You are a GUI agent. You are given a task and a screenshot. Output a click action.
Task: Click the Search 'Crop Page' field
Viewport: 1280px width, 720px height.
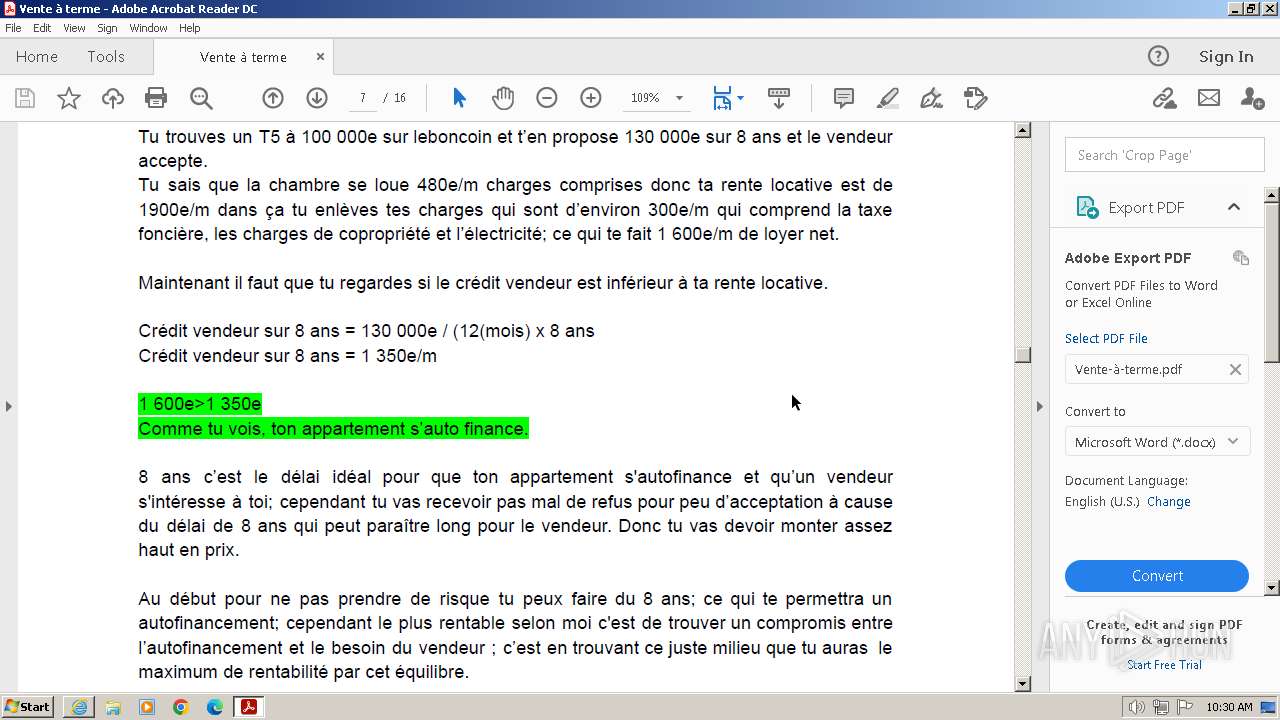pyautogui.click(x=1165, y=155)
